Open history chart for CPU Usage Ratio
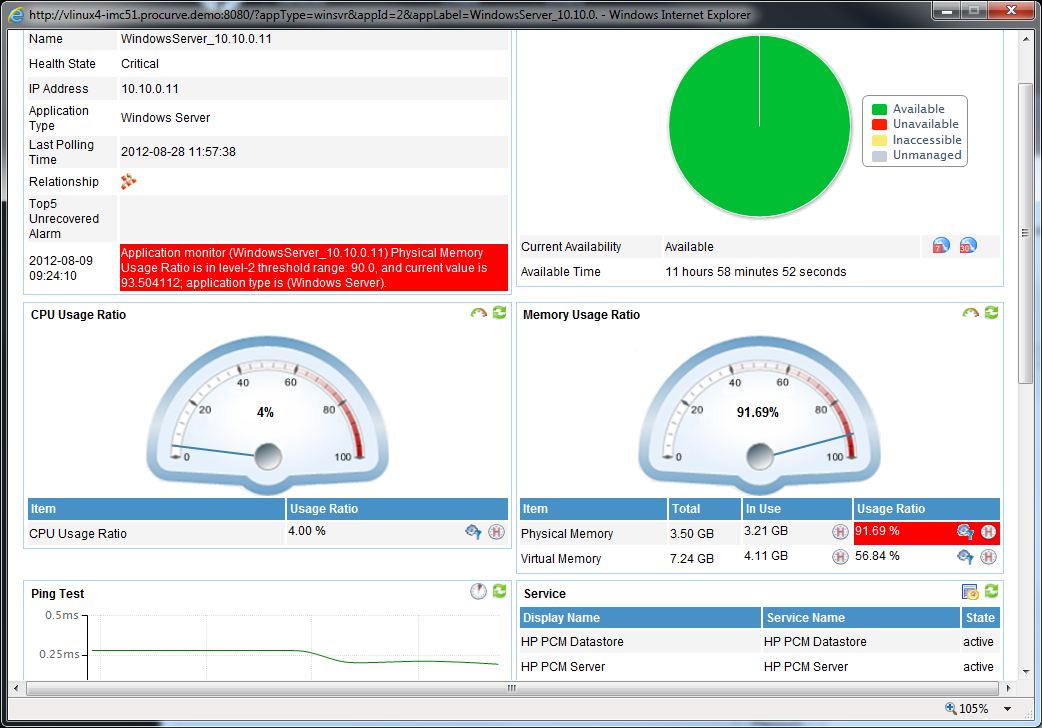The image size is (1042, 728). tap(495, 532)
